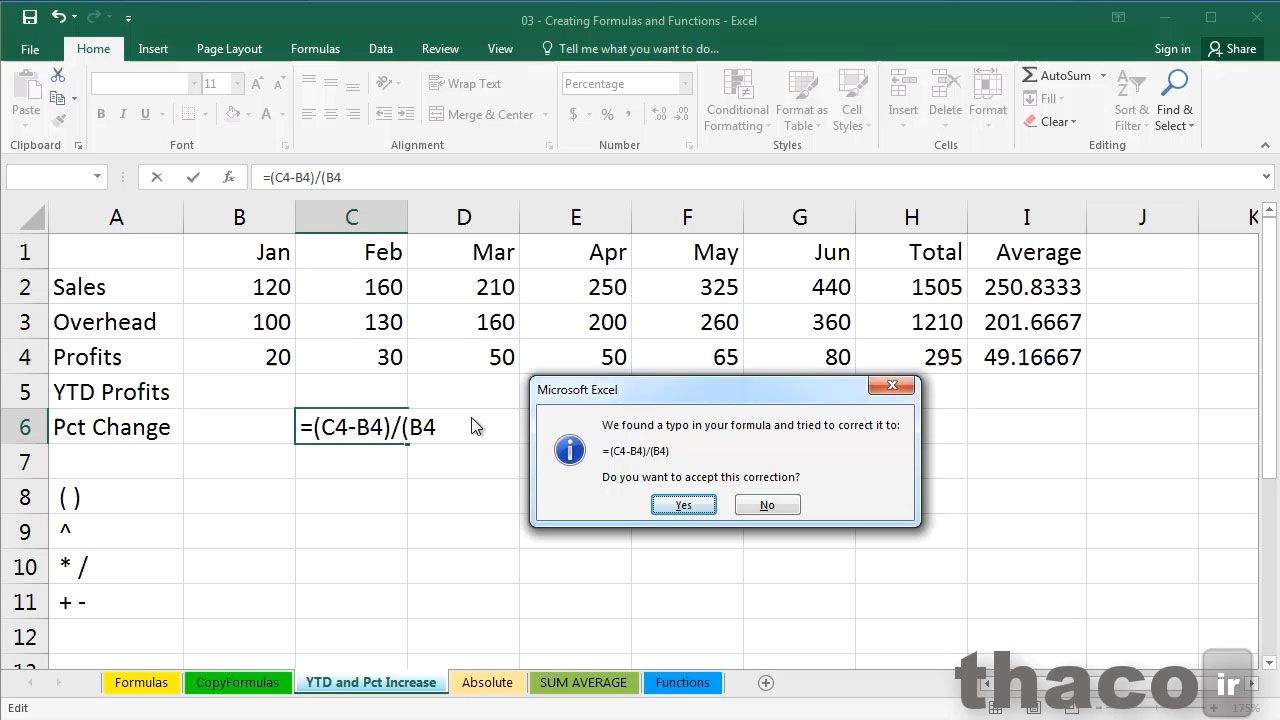Click the Percent Style icon
The image size is (1280, 720).
click(x=607, y=115)
